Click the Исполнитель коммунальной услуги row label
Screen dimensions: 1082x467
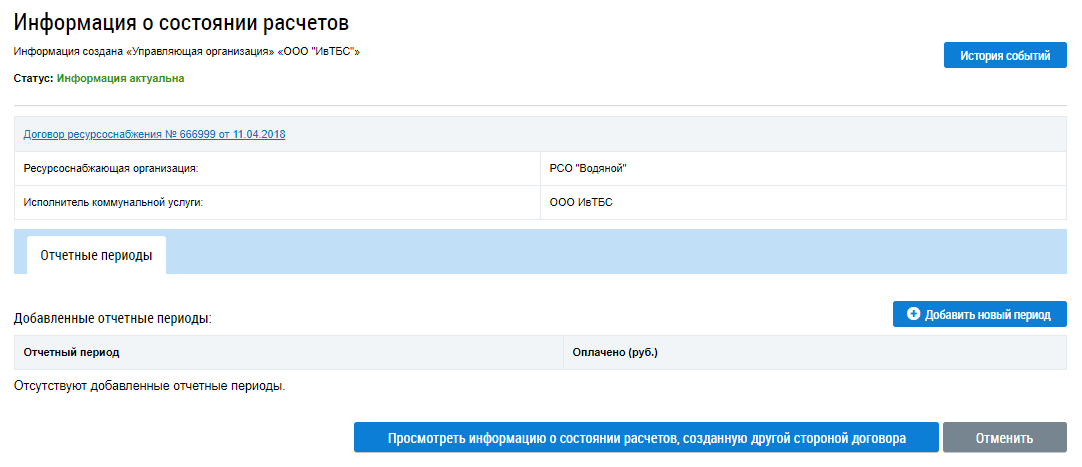pos(120,203)
